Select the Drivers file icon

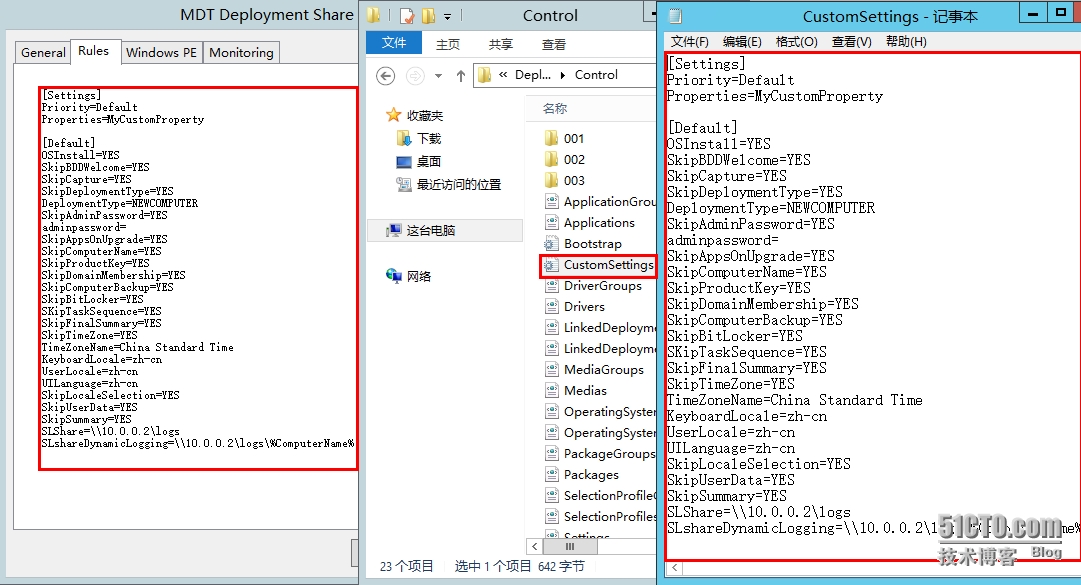coord(552,307)
